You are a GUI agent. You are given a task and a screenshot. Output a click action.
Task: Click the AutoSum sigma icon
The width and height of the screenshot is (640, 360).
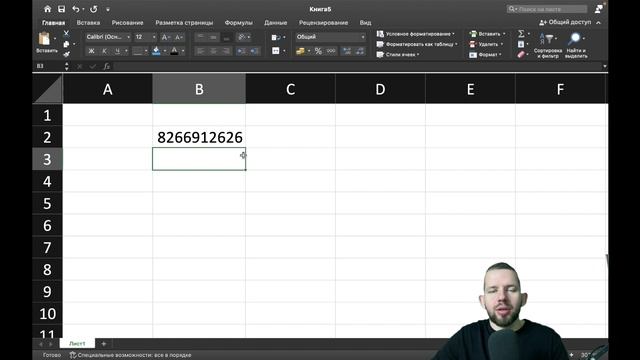(x=521, y=33)
